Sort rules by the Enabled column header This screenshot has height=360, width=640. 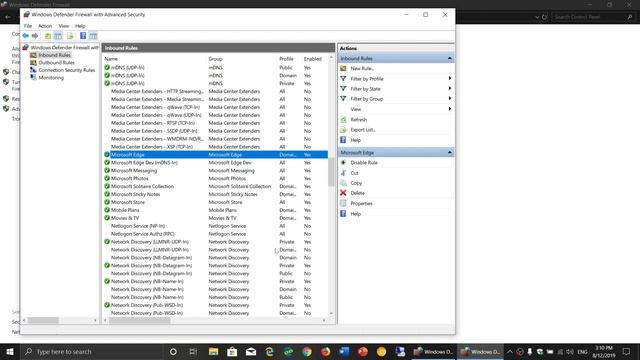[x=314, y=59]
